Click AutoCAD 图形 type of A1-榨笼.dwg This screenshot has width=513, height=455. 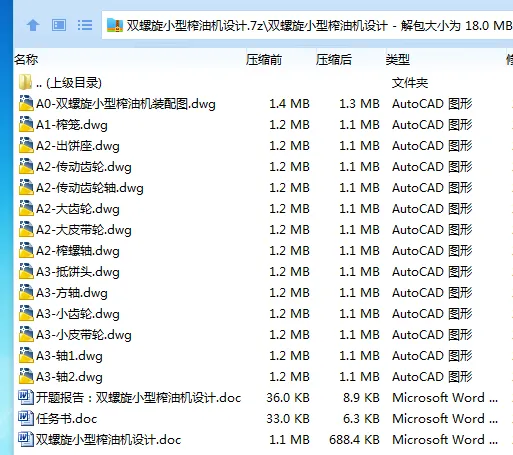[x=432, y=125]
